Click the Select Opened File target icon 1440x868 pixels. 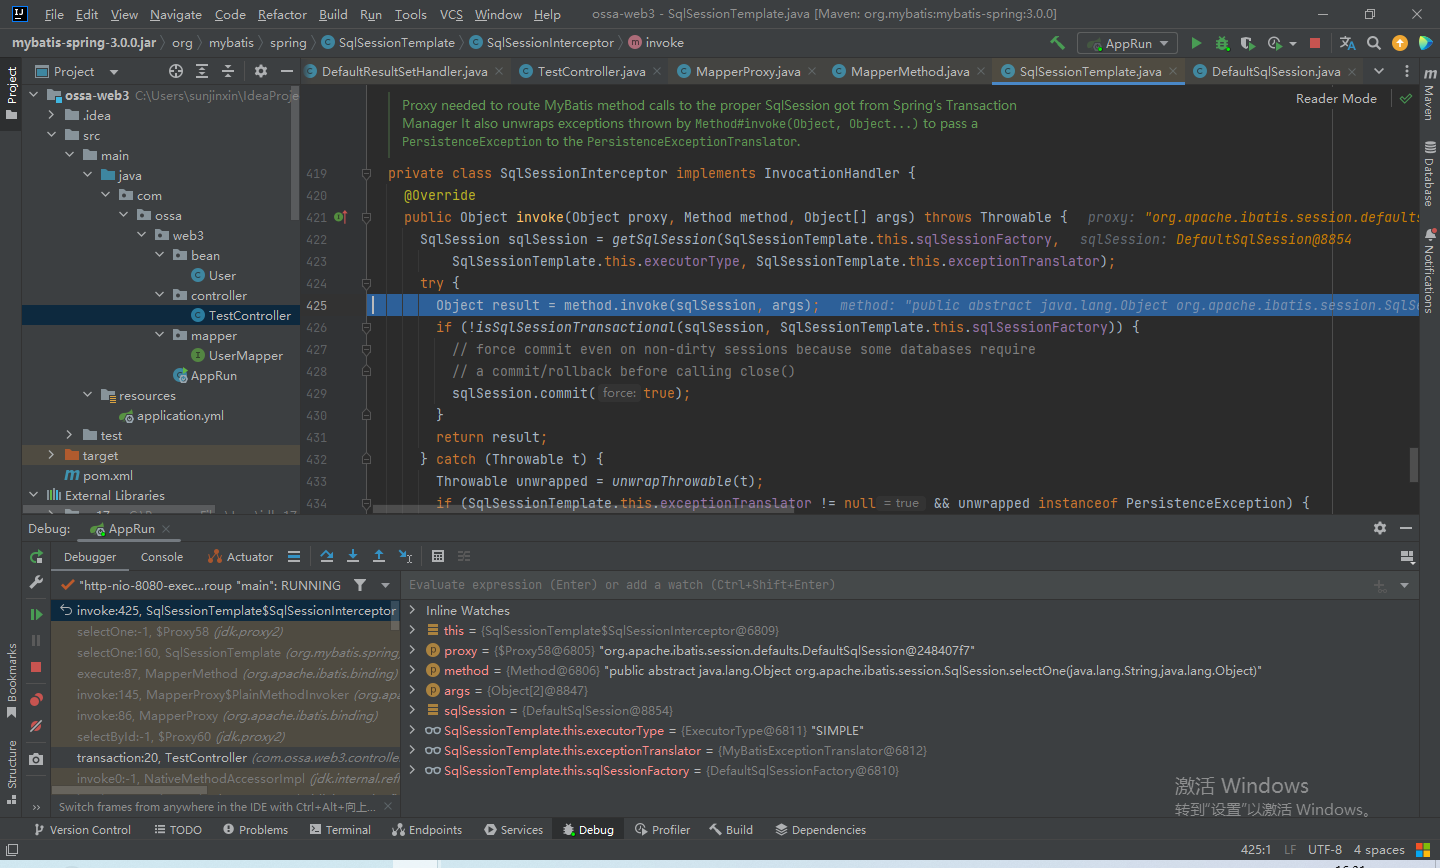pos(176,71)
